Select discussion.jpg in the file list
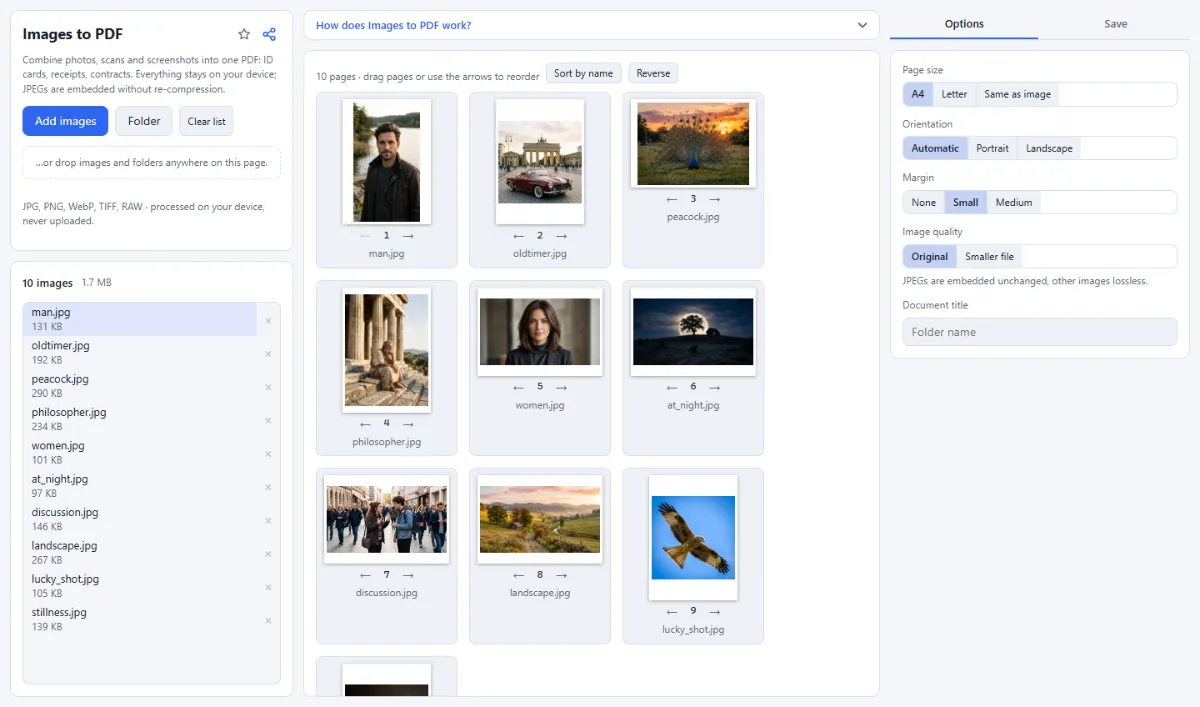Screen dimensions: 1200x707 140,519
